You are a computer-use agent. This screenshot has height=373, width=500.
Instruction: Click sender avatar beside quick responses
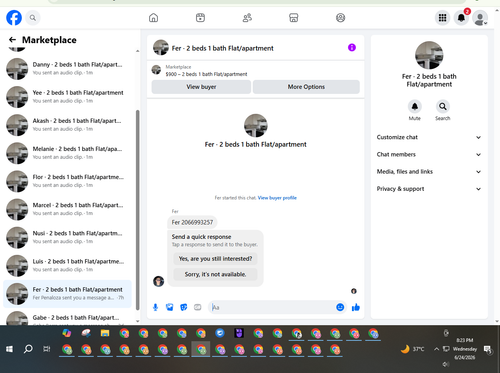pyautogui.click(x=158, y=281)
